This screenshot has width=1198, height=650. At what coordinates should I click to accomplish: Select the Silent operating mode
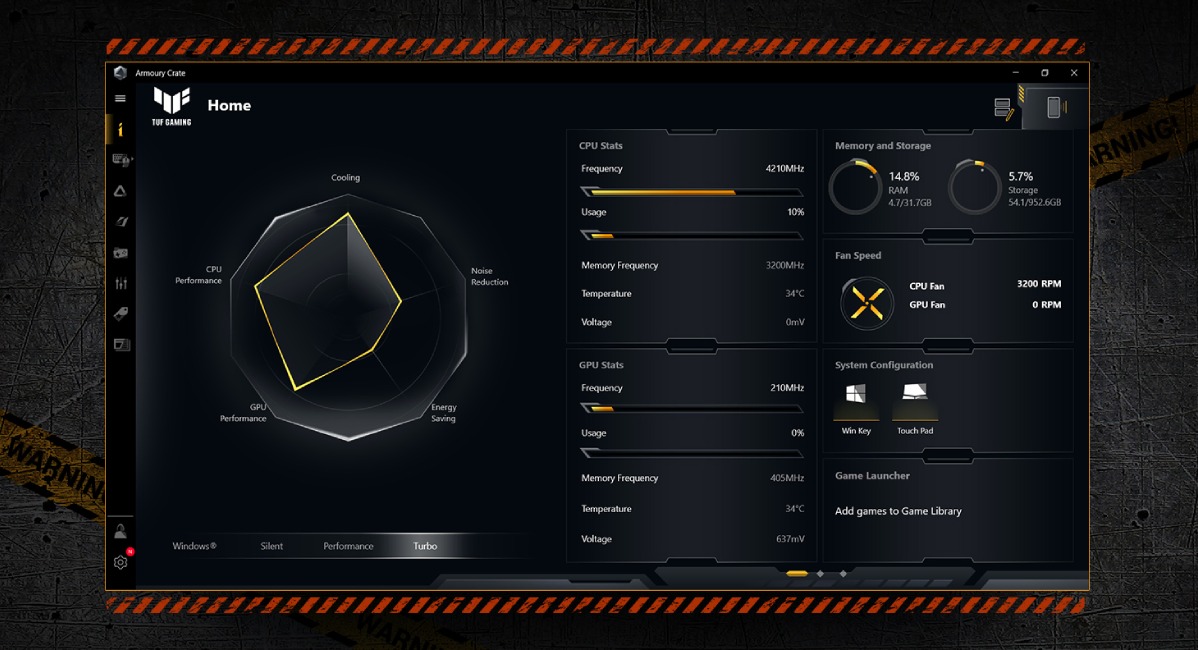[x=271, y=546]
